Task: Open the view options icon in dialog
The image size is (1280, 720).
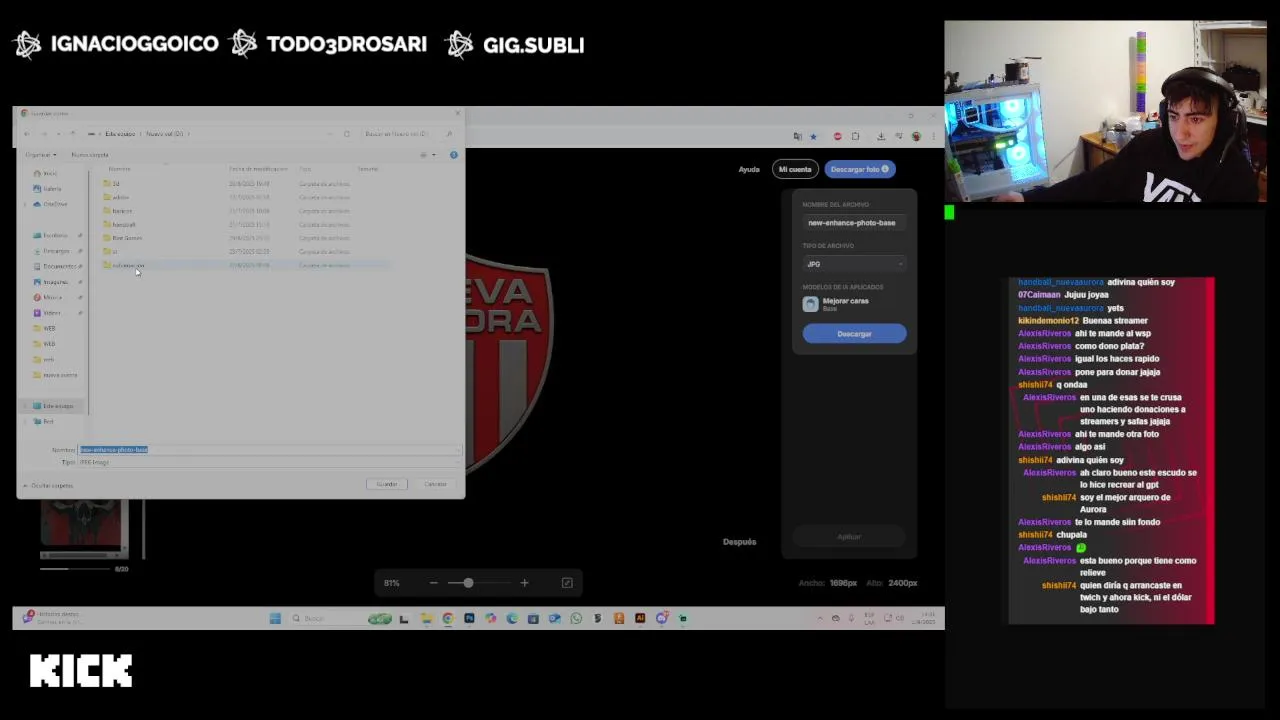Action: click(x=425, y=155)
